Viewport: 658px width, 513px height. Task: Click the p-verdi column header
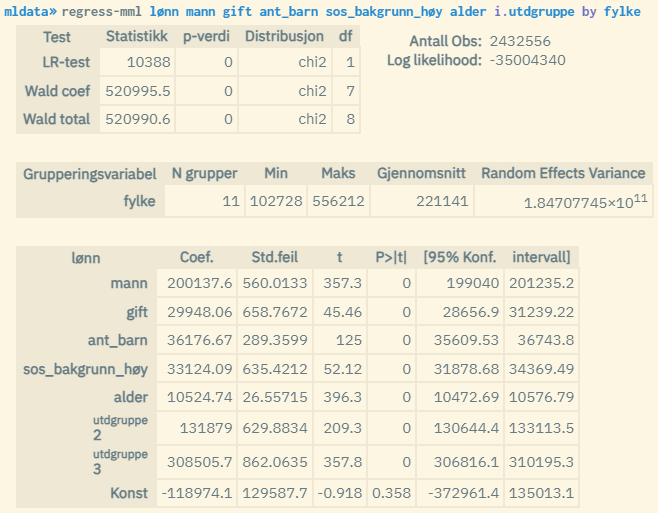click(x=206, y=37)
